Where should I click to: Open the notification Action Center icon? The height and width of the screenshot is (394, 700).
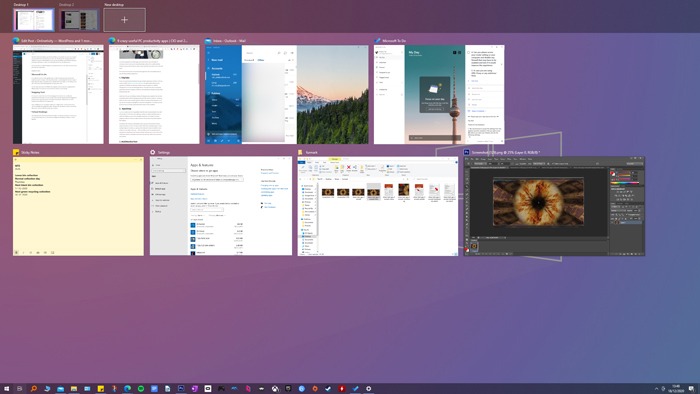tap(692, 389)
